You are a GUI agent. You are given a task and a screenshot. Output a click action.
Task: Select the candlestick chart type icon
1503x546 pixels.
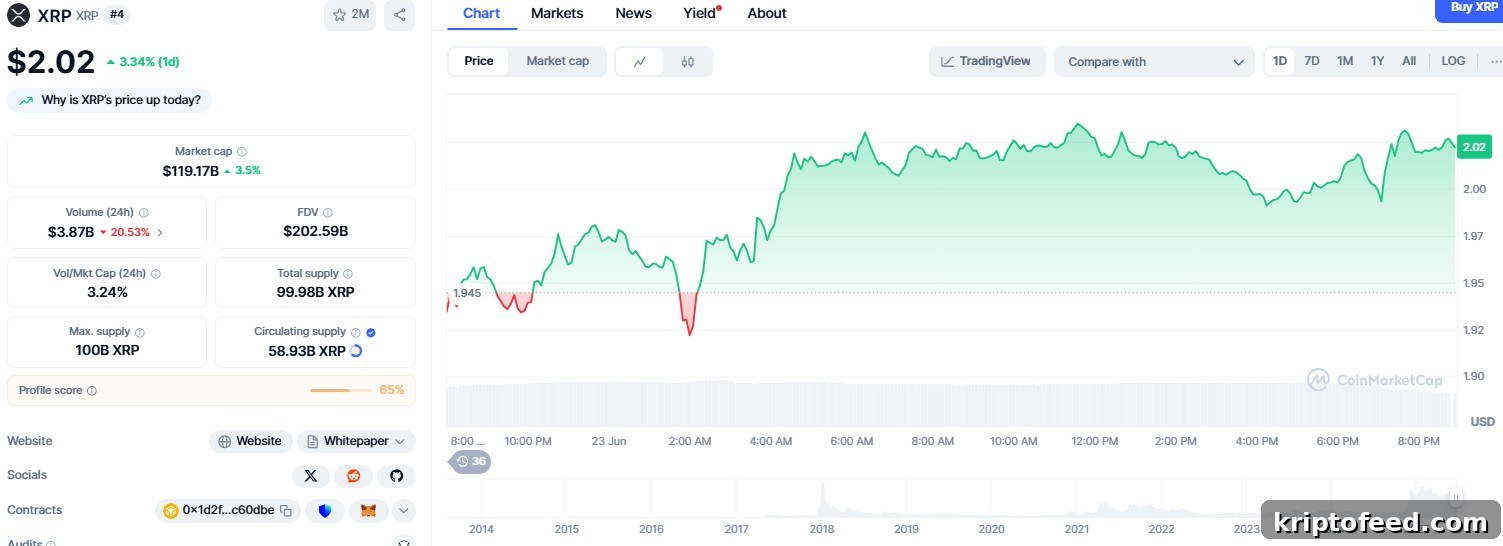point(687,61)
